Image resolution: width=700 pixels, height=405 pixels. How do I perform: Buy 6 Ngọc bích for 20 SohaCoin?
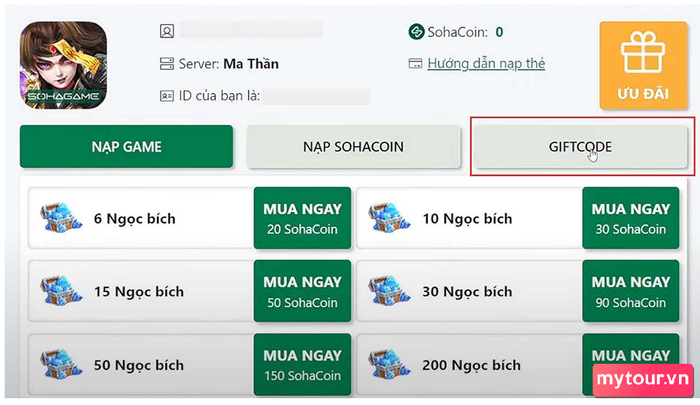302,219
